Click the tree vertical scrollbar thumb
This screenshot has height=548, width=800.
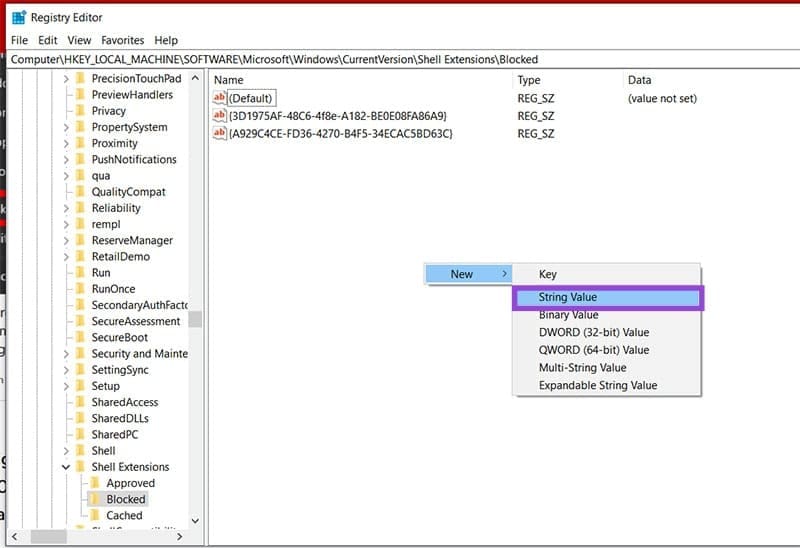pos(195,319)
